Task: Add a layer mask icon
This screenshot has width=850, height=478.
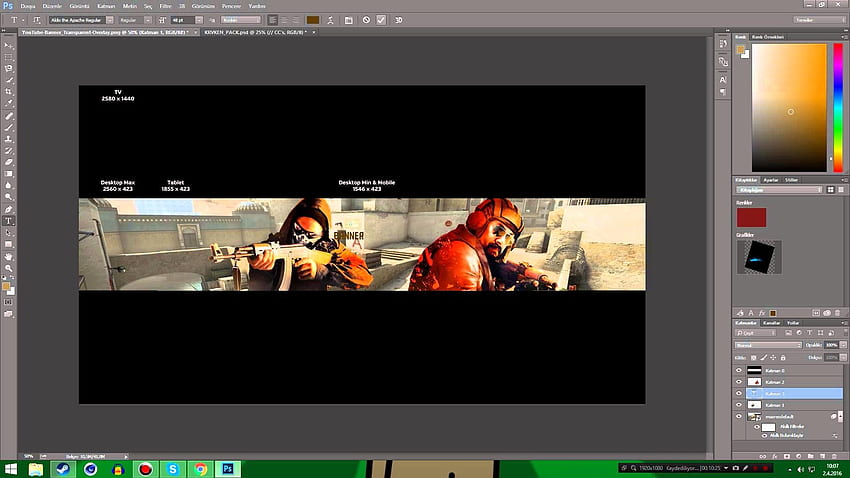Action: pos(787,456)
